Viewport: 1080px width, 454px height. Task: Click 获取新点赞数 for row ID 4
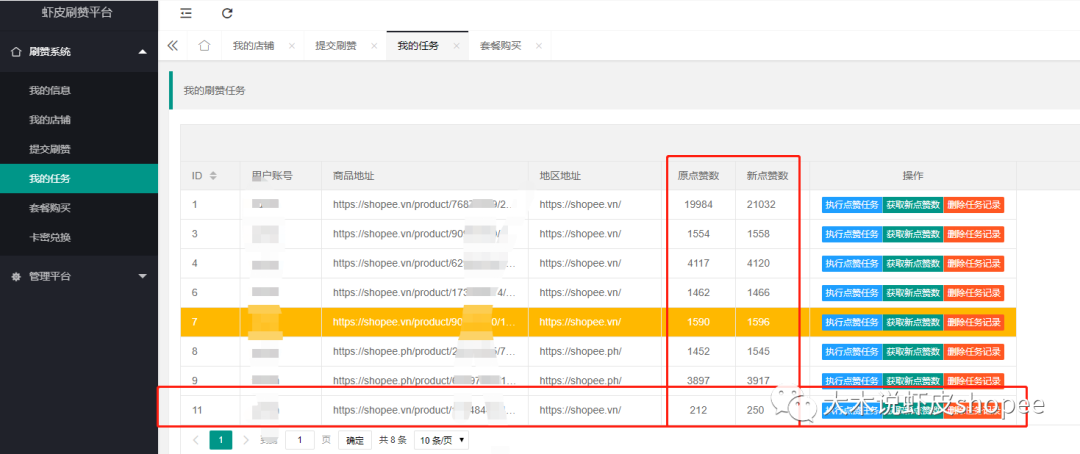[913, 263]
